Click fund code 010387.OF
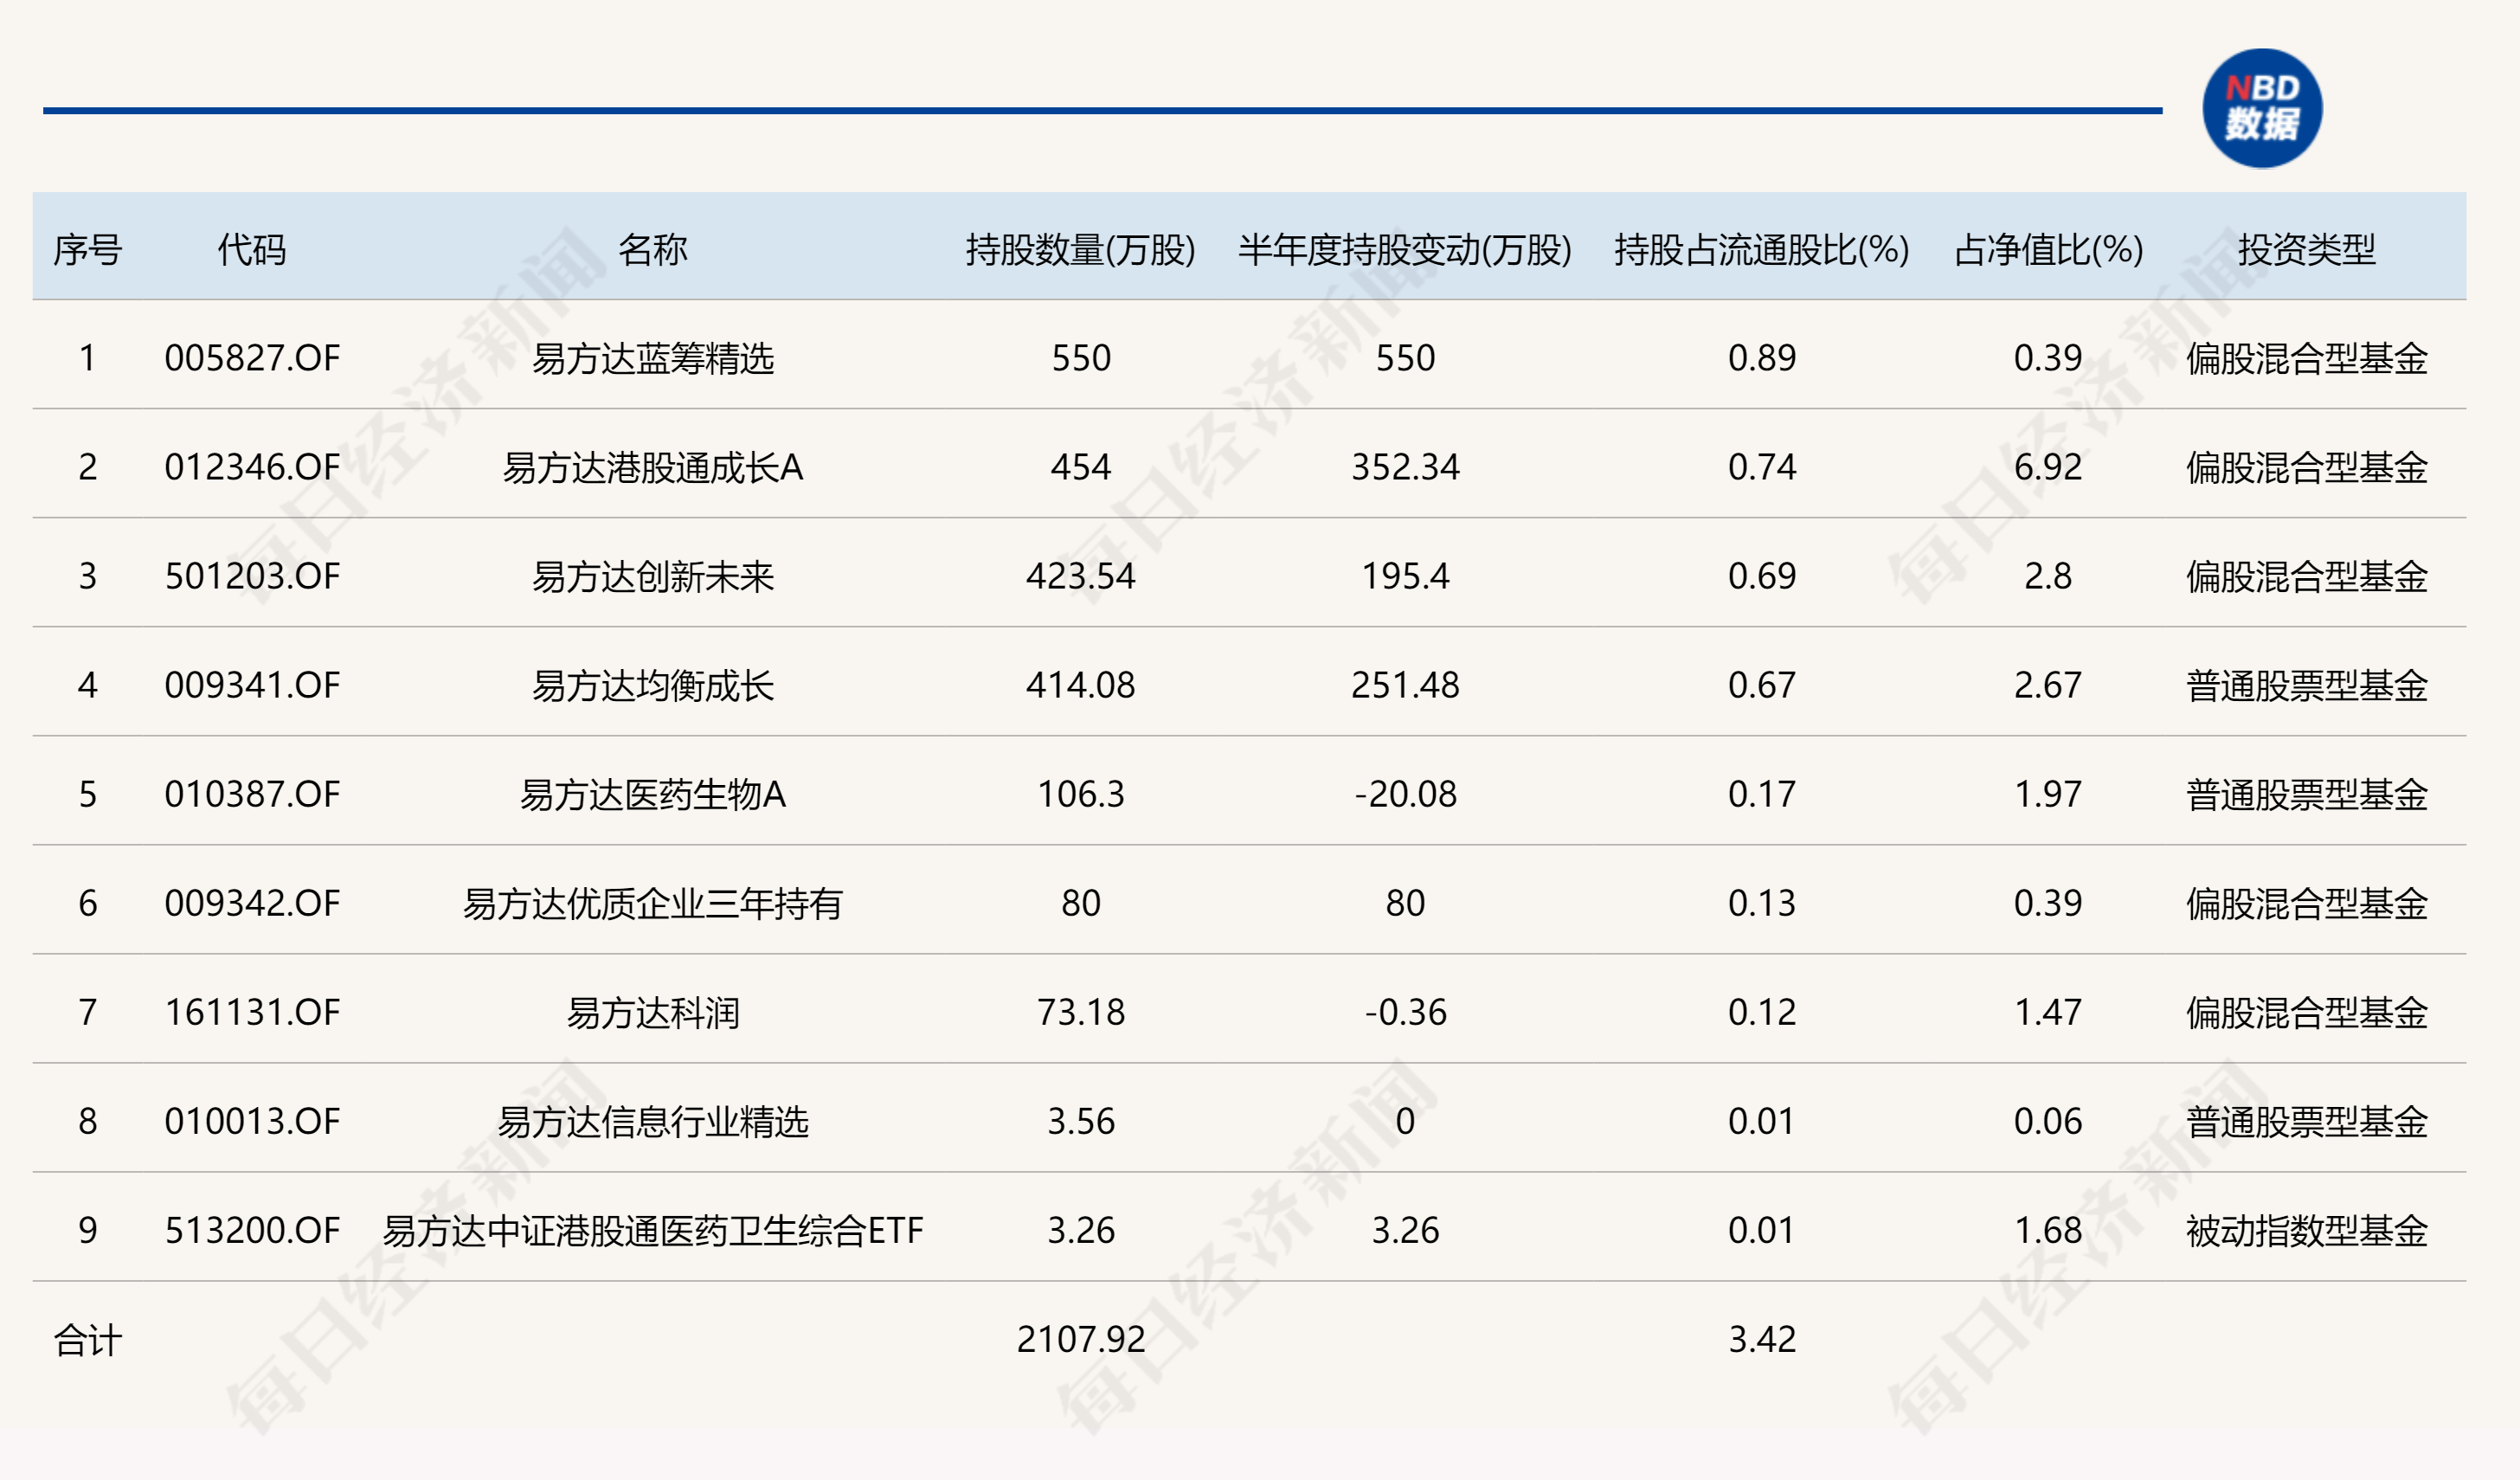 click(x=252, y=794)
